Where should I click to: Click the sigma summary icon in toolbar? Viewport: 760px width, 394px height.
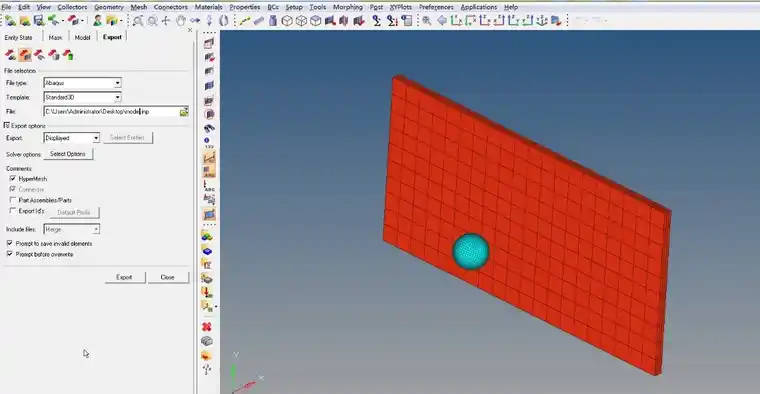coord(377,21)
